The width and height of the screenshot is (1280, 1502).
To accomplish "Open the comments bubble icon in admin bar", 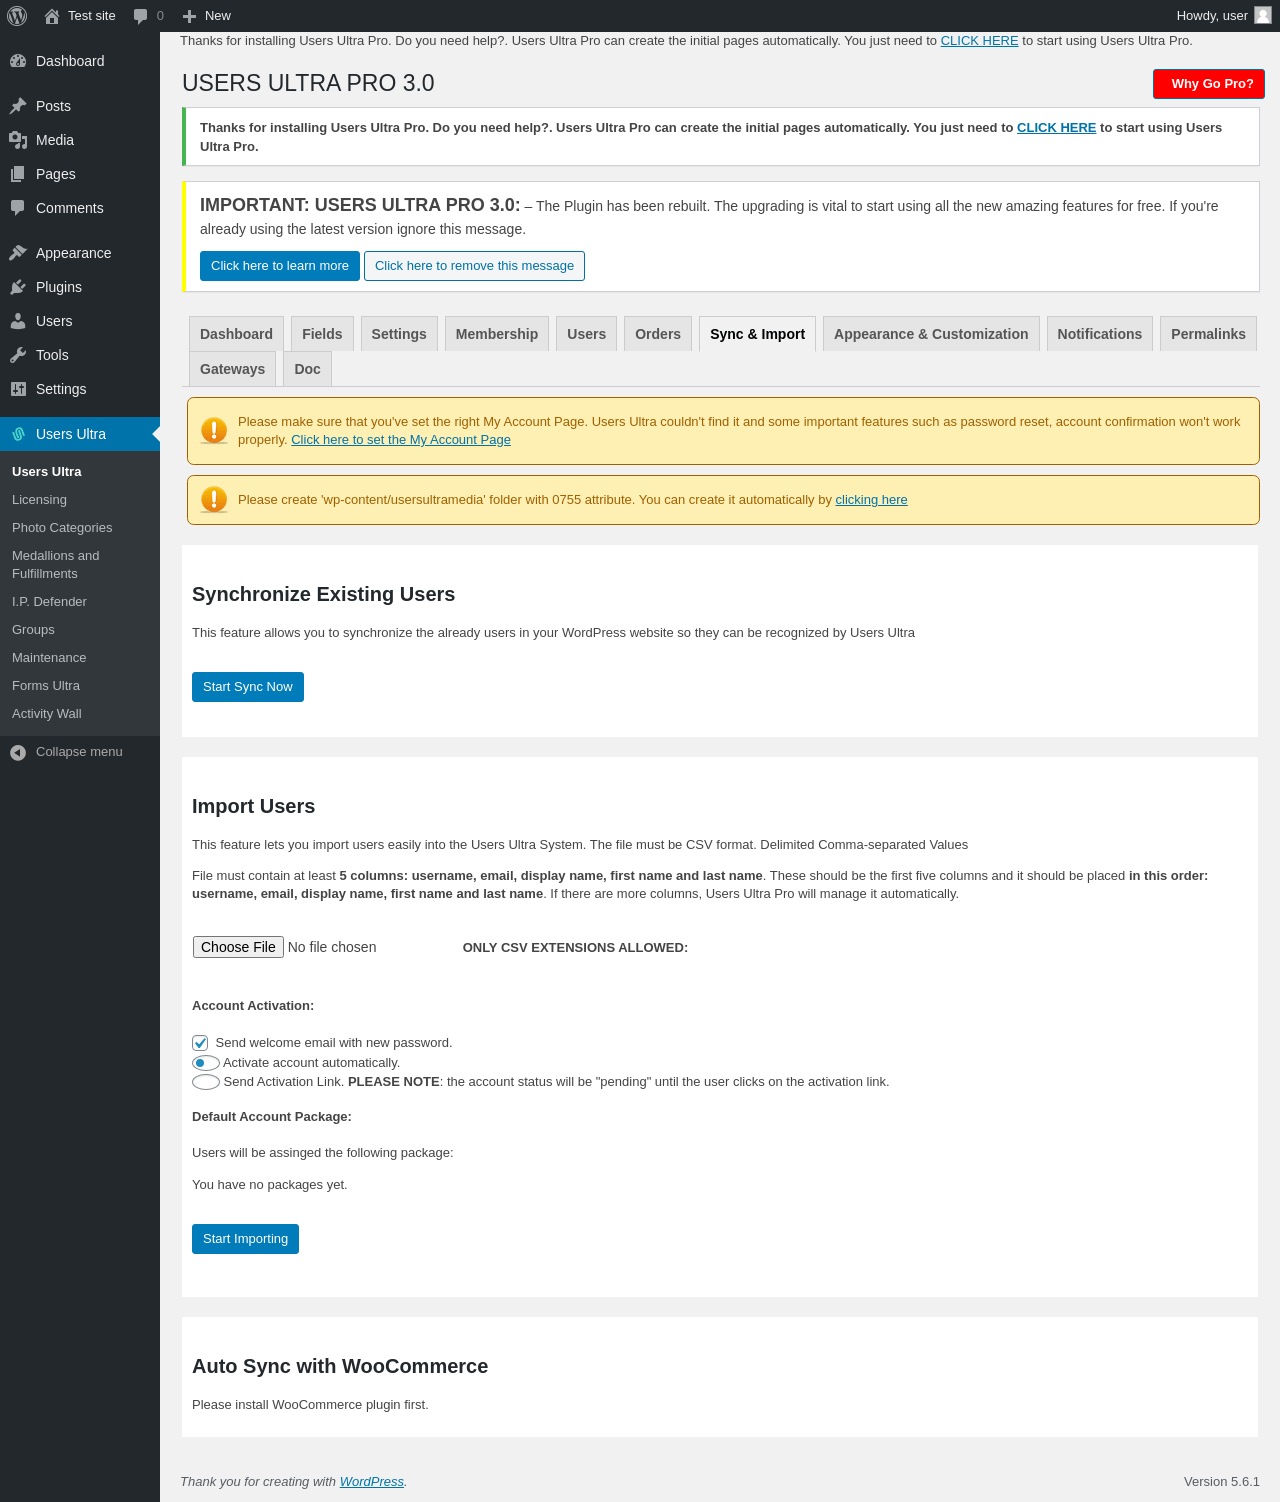I will coord(140,16).
